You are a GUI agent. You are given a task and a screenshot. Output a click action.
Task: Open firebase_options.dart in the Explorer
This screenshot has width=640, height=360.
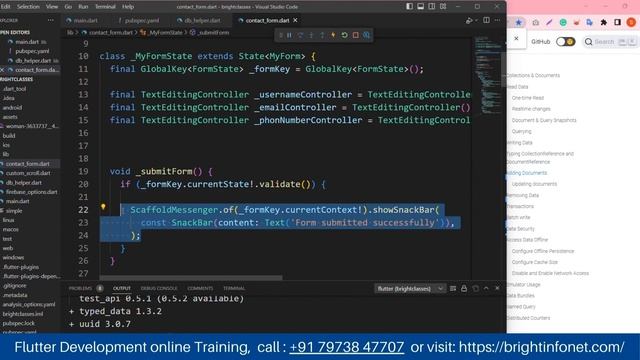tap(31, 192)
